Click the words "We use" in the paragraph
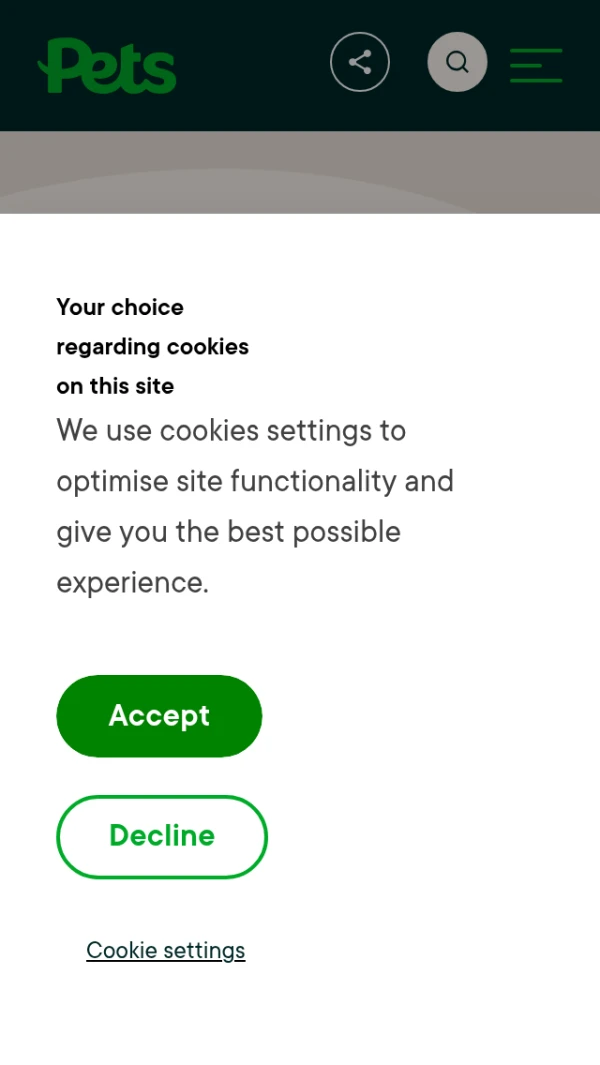This screenshot has height=1065, width=600. click(x=103, y=431)
